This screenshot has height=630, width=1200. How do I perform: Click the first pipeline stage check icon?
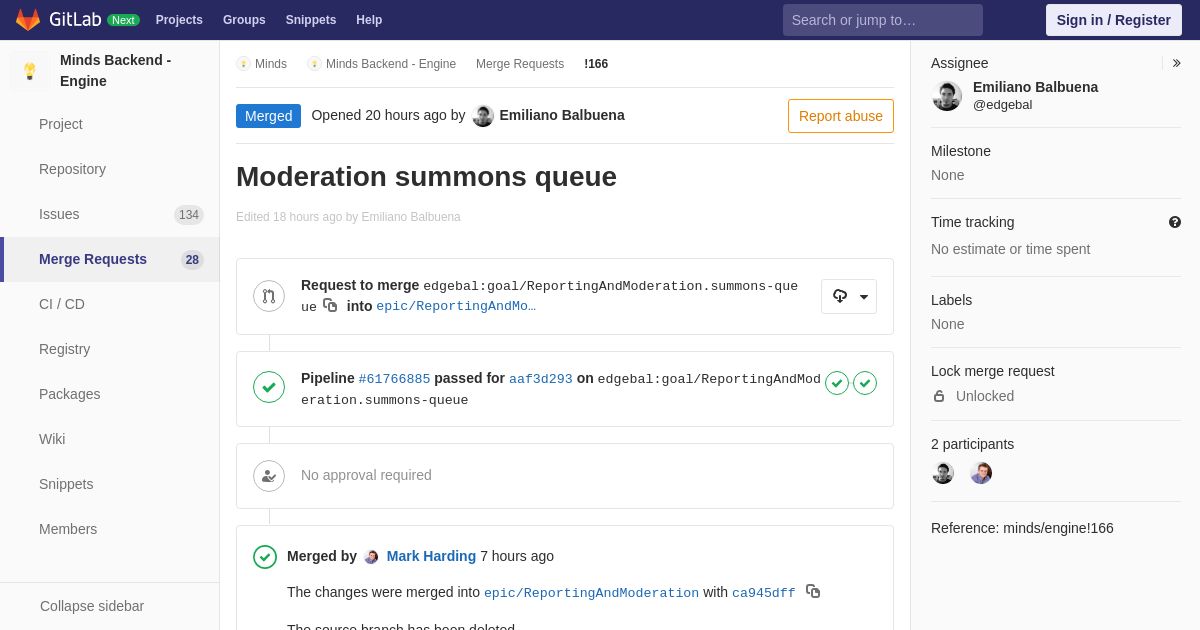click(837, 383)
